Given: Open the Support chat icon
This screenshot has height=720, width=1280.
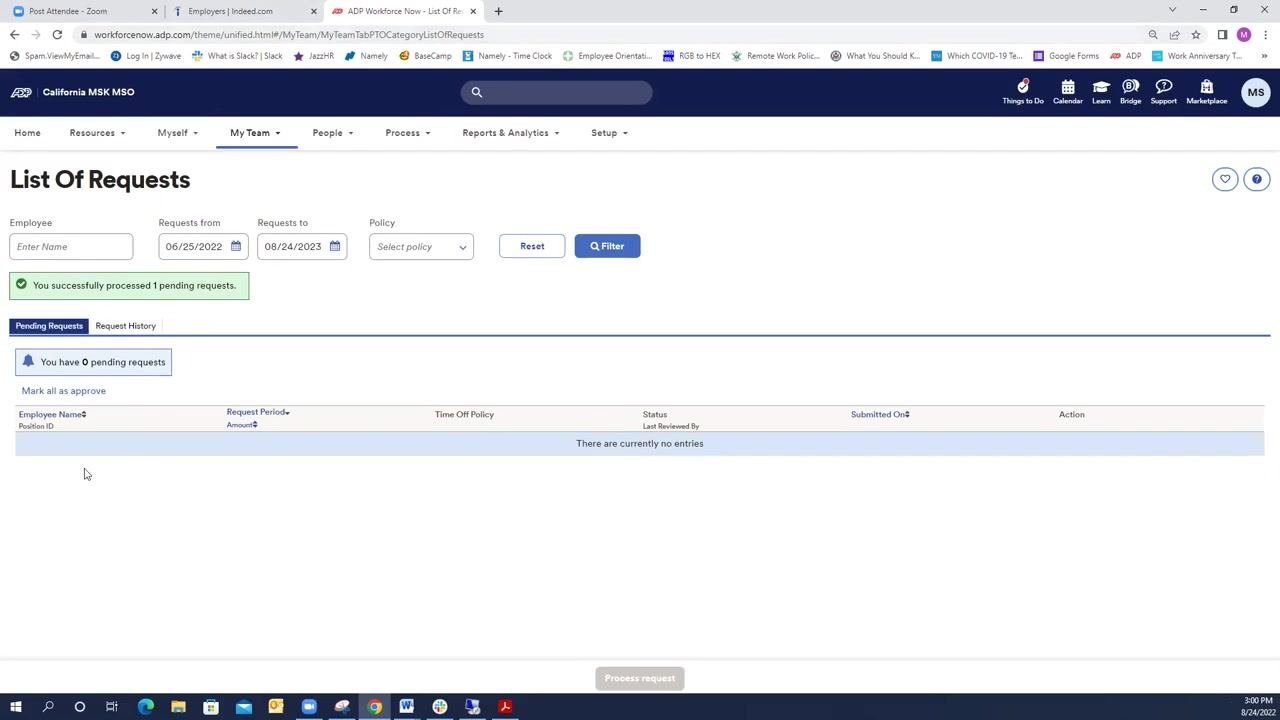Looking at the screenshot, I should (1164, 92).
